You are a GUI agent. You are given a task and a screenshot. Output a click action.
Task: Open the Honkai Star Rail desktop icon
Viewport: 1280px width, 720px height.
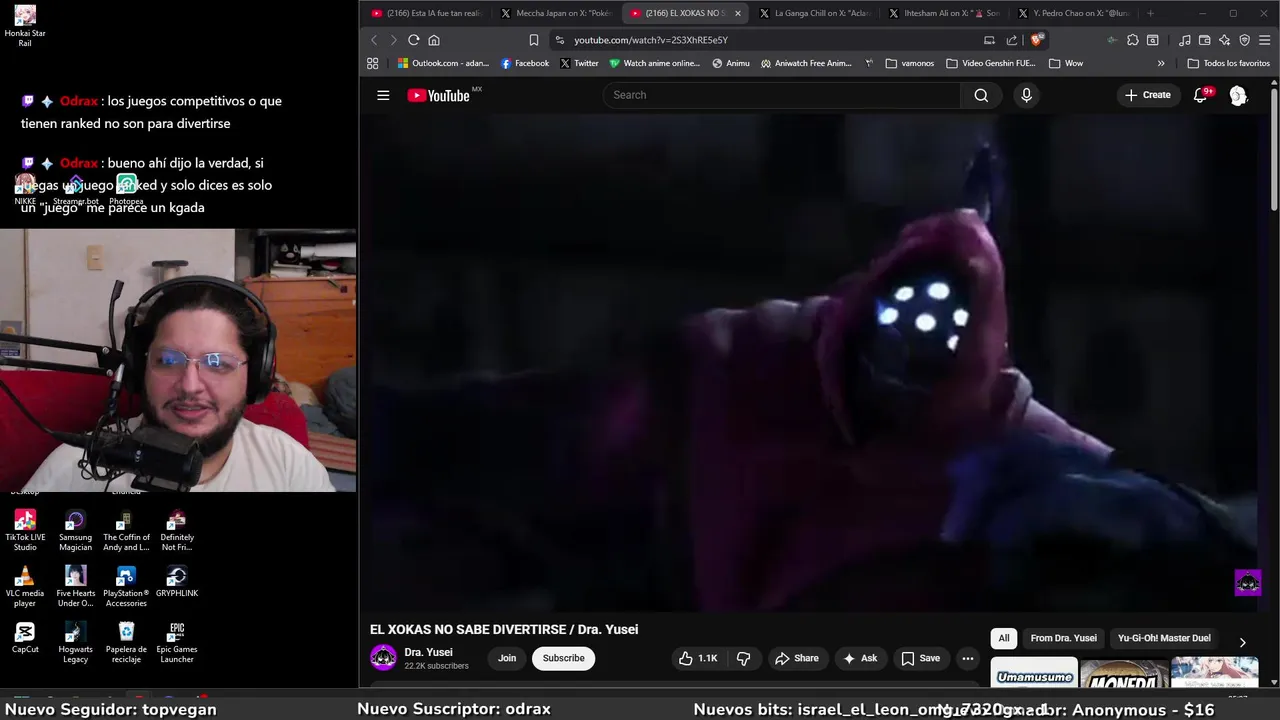point(25,26)
